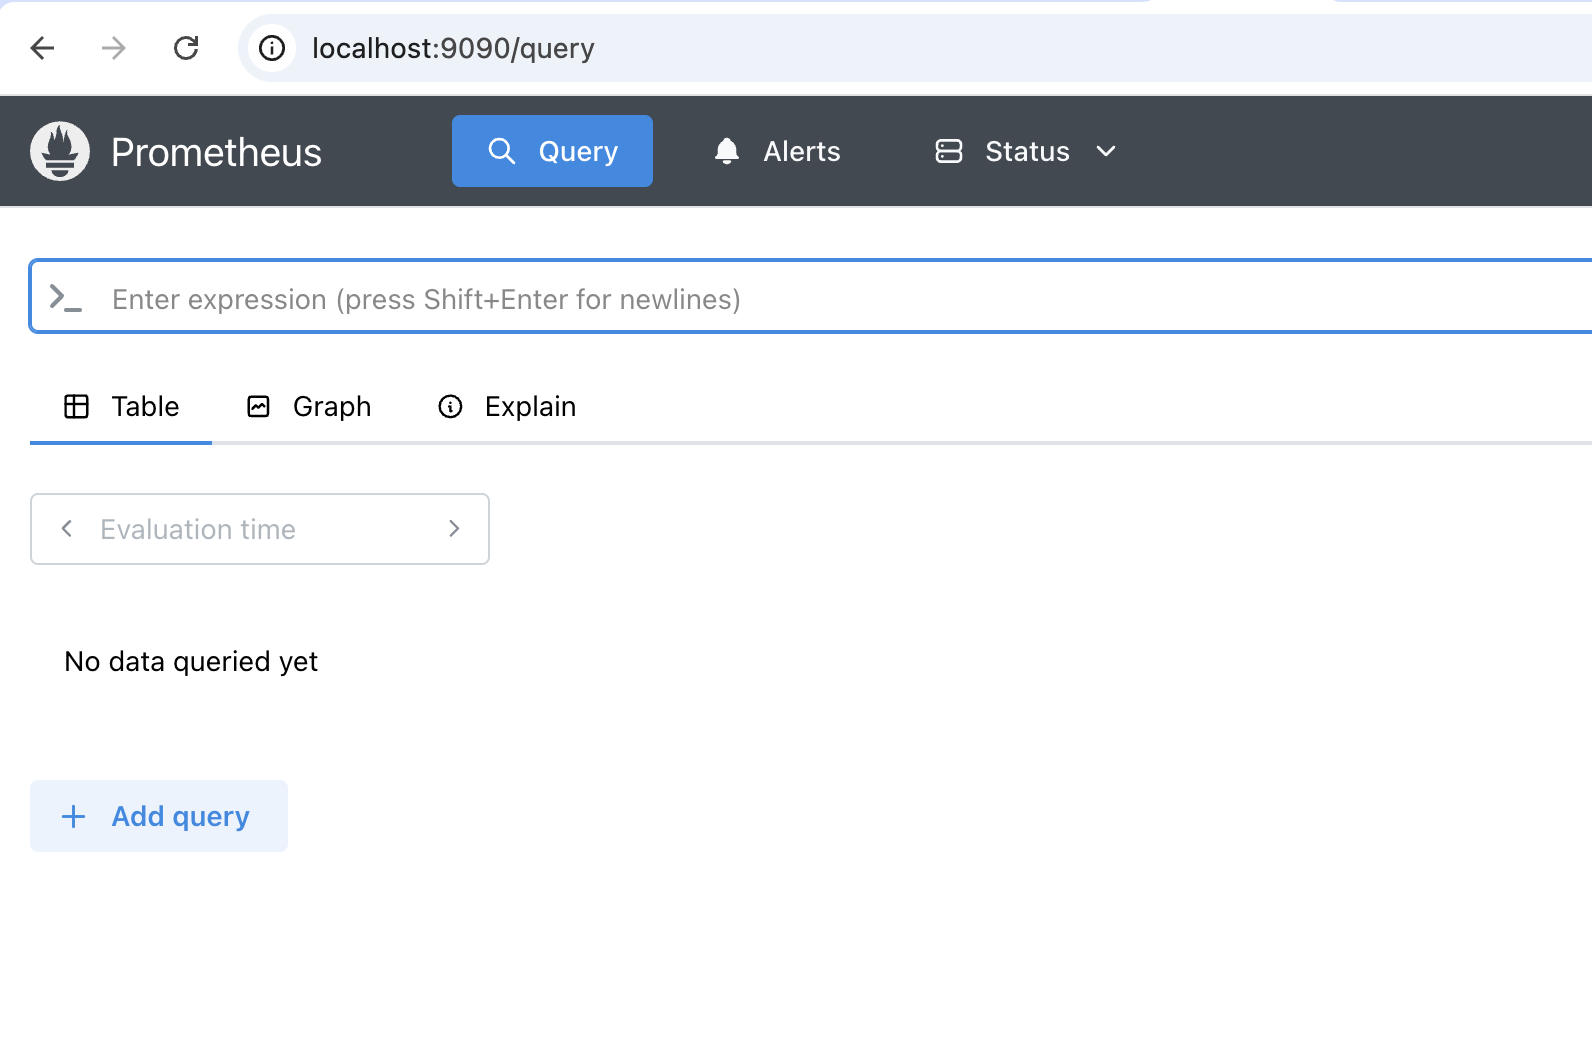Click the expression prompt terminal icon
The image size is (1592, 1038).
66,298
